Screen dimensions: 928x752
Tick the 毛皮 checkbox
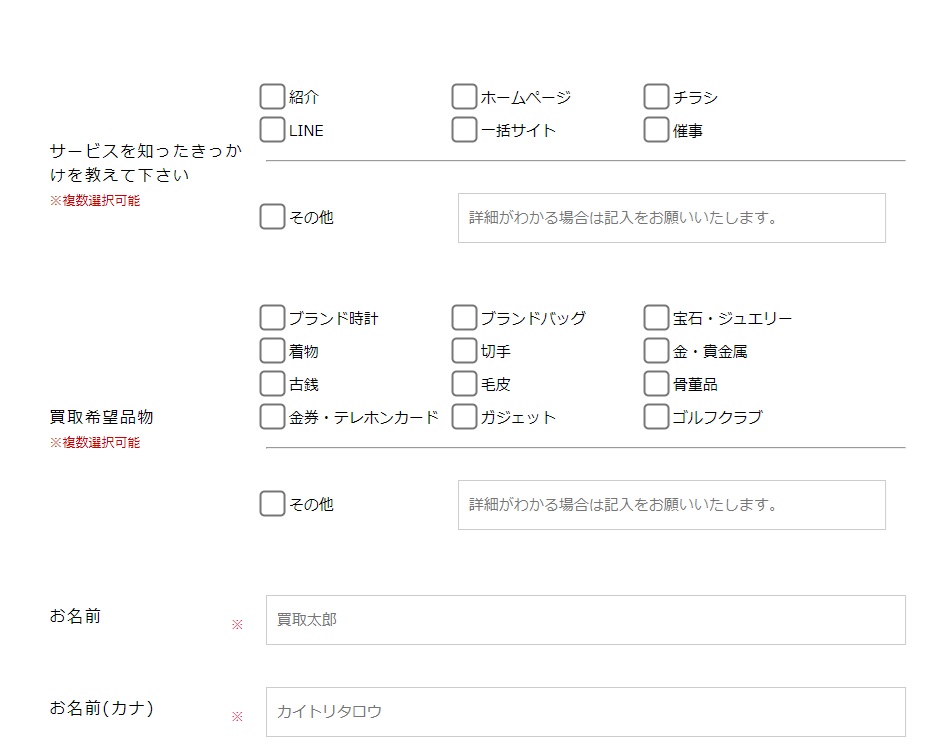pos(464,384)
